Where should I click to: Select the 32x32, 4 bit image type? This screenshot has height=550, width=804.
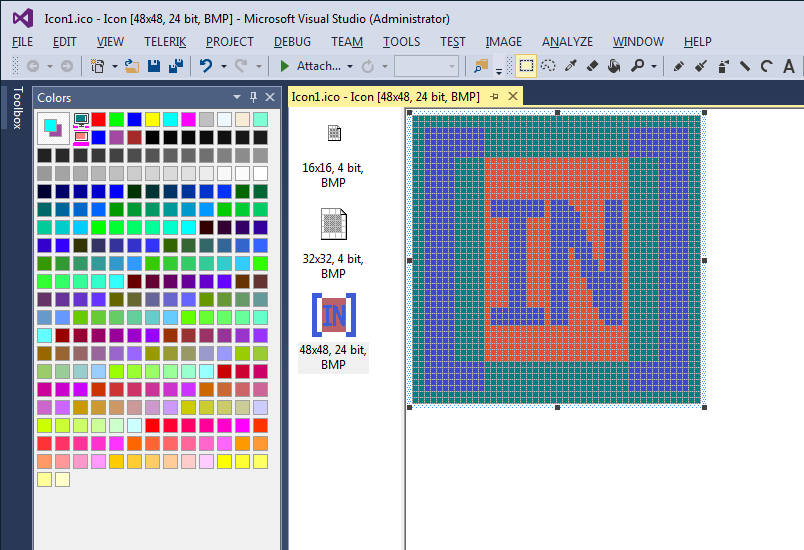pyautogui.click(x=333, y=244)
